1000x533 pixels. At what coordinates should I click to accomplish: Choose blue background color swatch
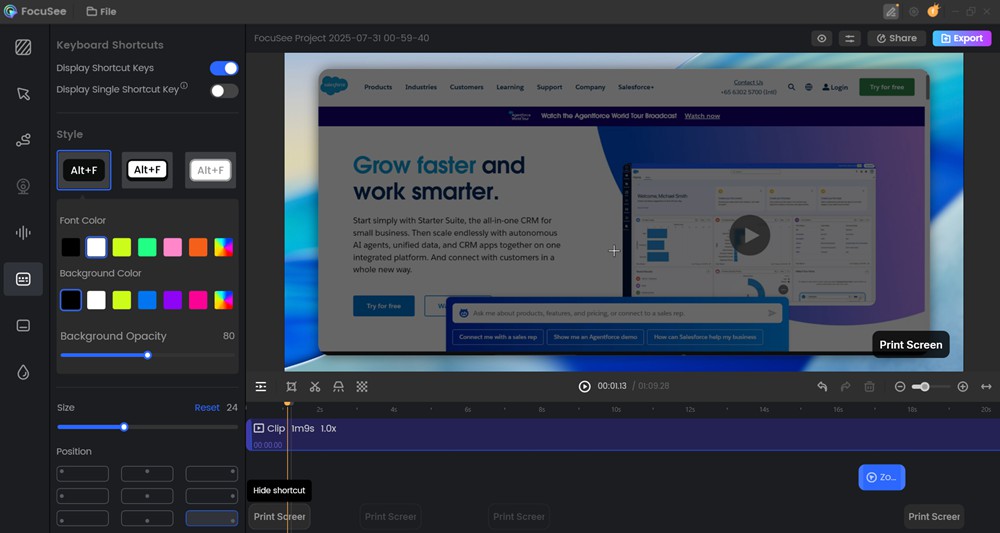pos(147,300)
